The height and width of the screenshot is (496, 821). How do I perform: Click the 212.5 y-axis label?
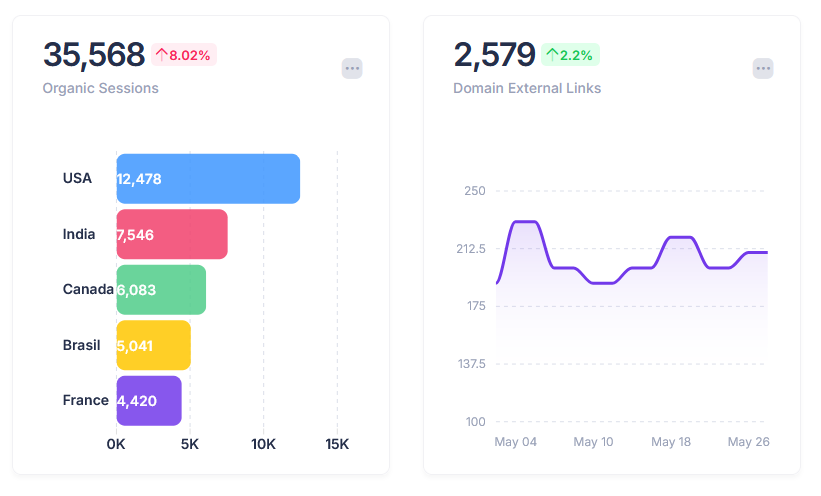(470, 249)
